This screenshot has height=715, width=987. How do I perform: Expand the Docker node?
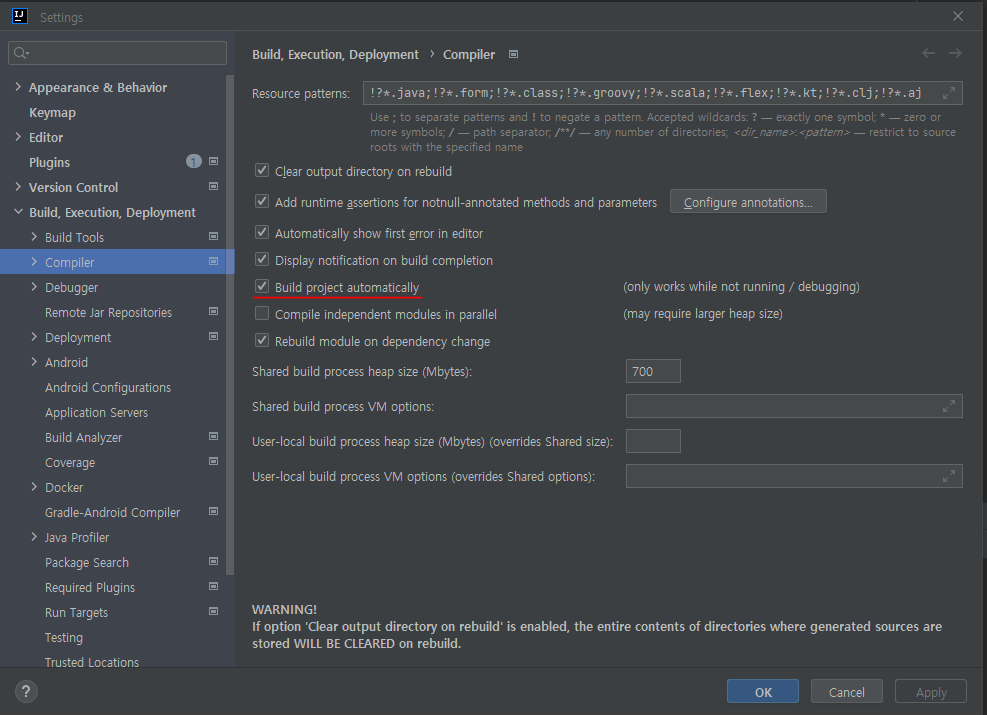coord(34,487)
